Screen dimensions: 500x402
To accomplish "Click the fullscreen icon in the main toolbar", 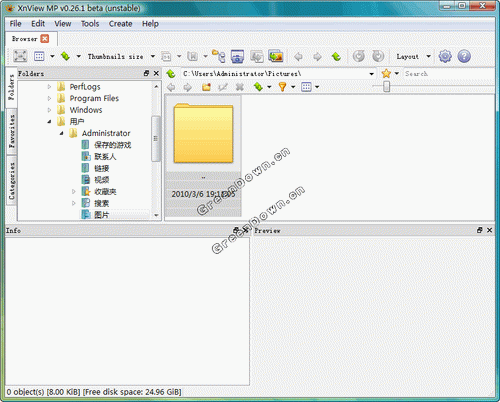I will coord(20,56).
